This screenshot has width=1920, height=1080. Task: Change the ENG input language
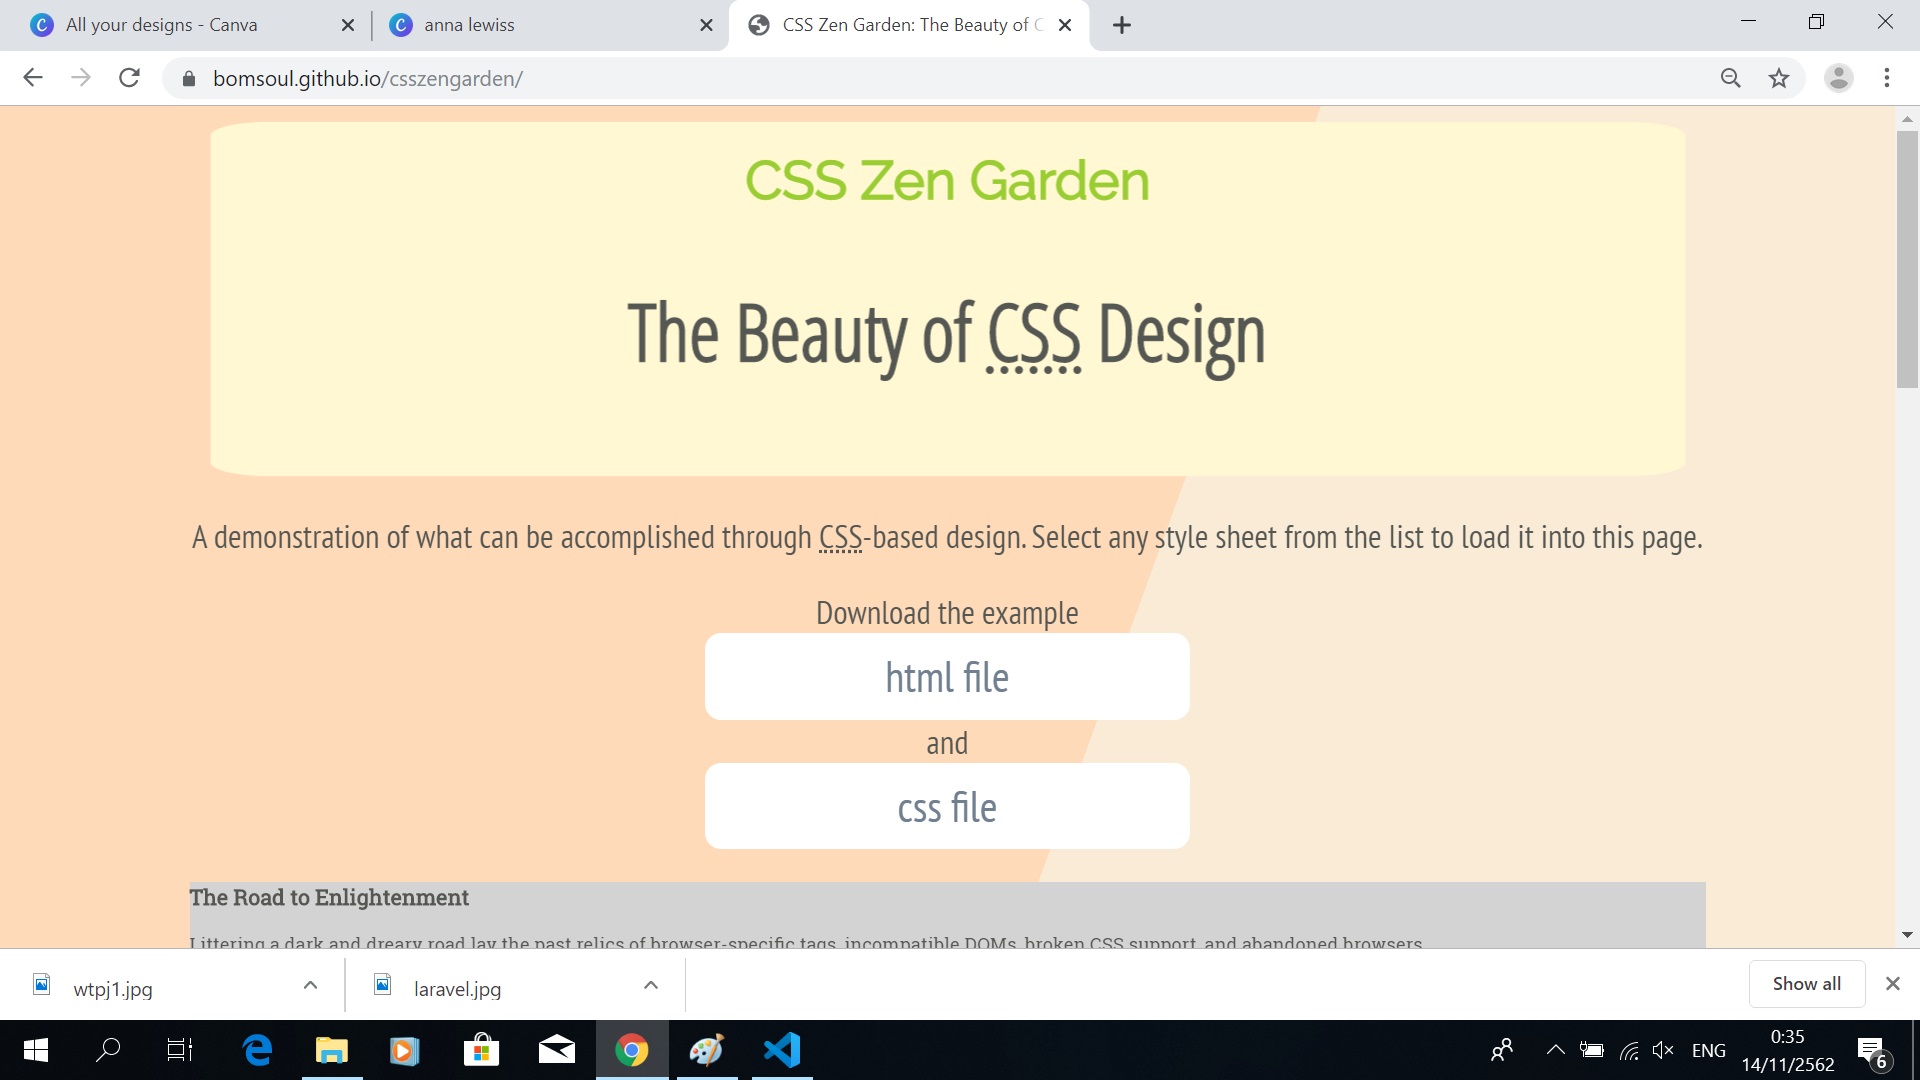(1708, 1050)
